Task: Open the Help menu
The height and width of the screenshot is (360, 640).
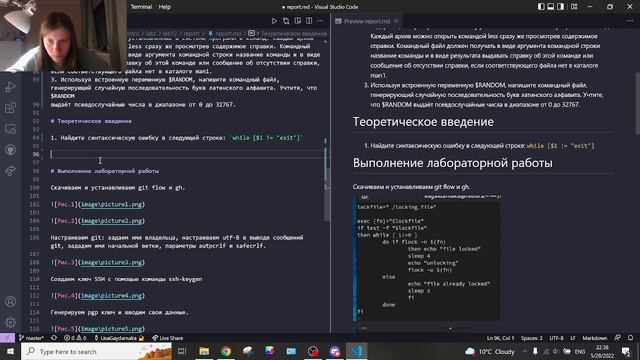Action: [164, 7]
